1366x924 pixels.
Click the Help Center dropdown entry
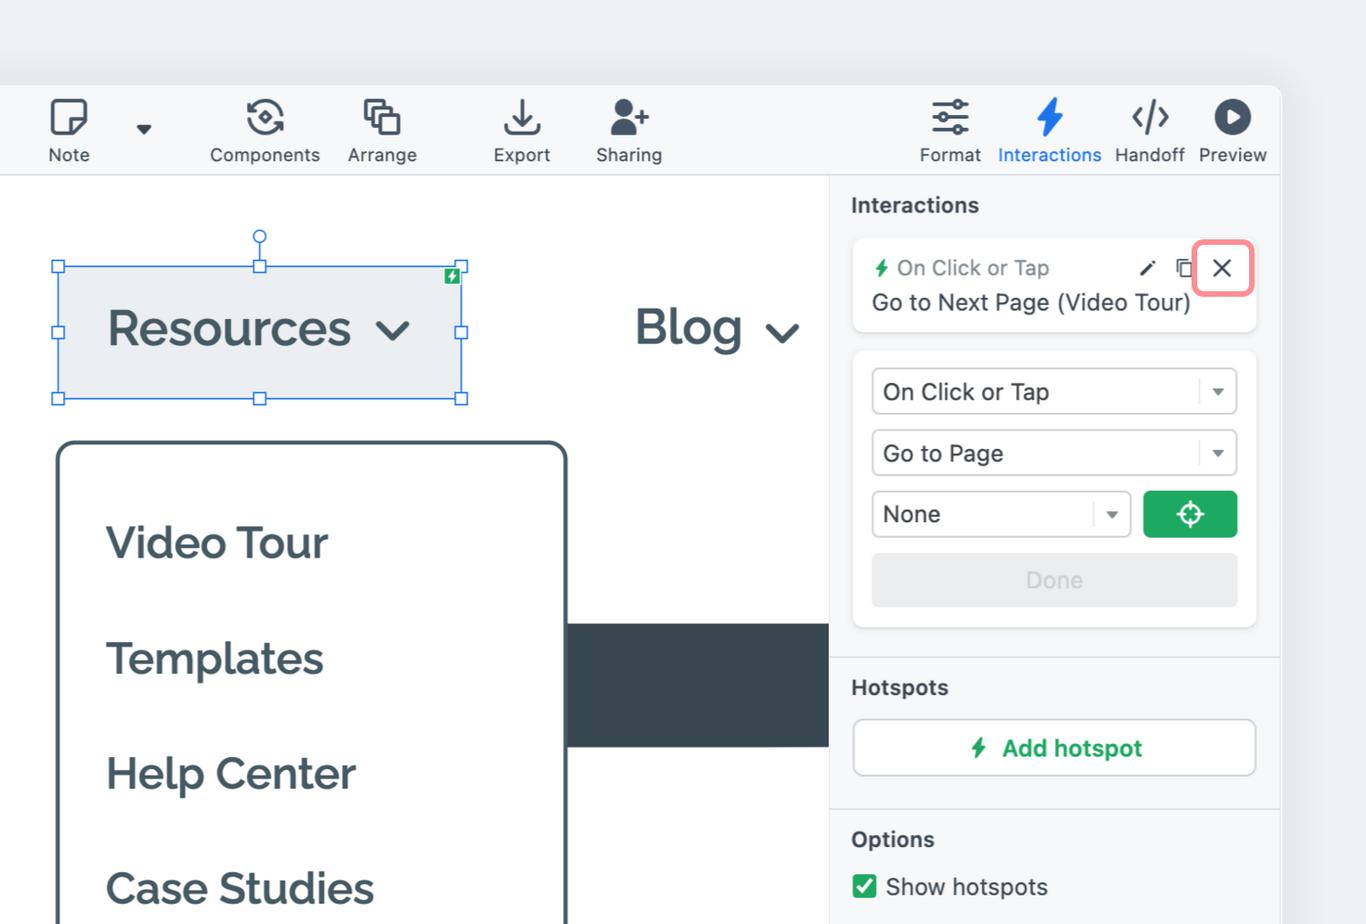pos(231,774)
